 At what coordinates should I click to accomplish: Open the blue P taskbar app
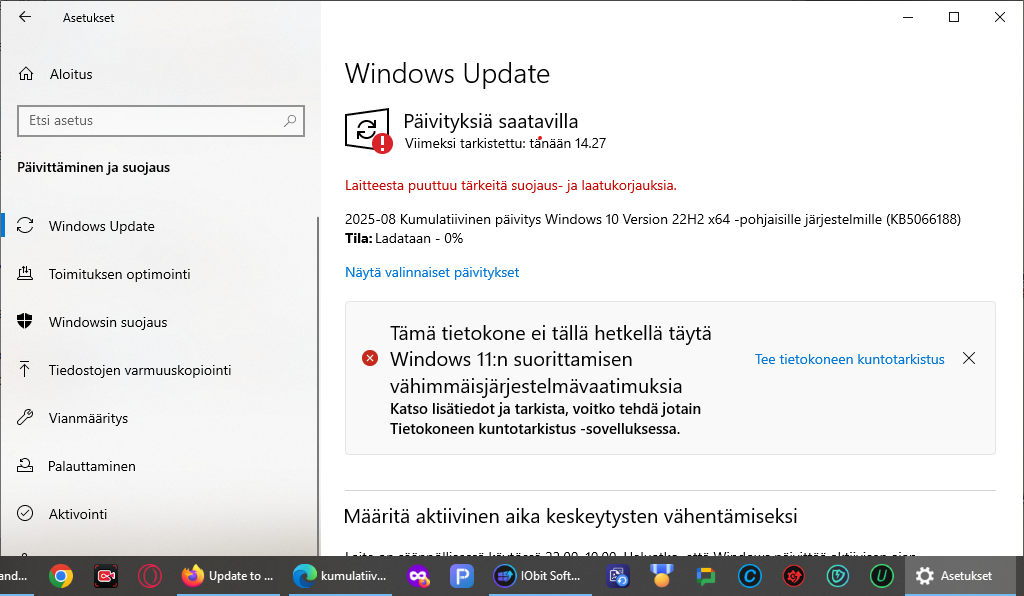click(x=462, y=576)
